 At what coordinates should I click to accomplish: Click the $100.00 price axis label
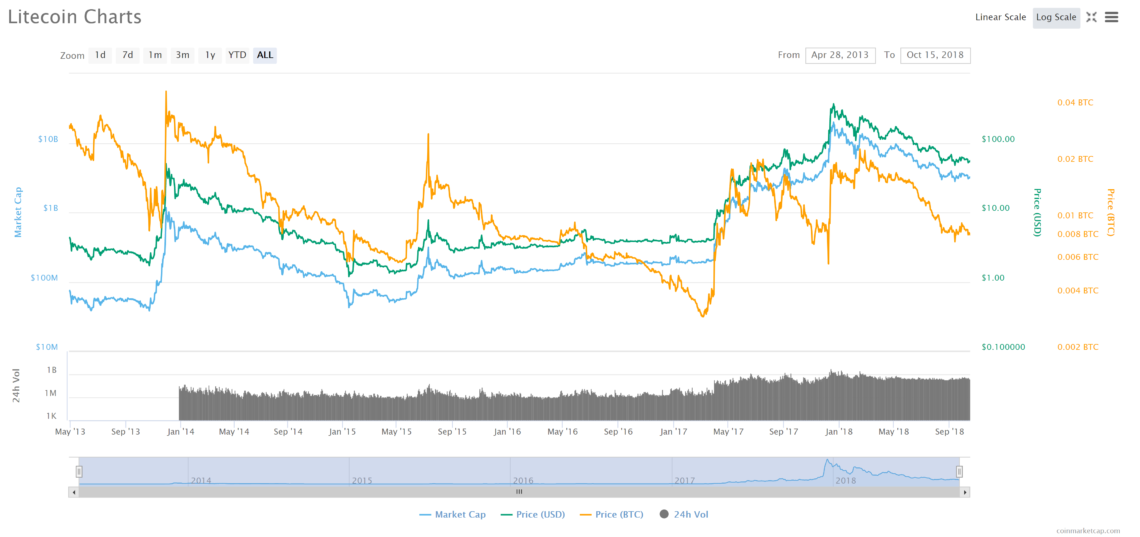pos(998,139)
